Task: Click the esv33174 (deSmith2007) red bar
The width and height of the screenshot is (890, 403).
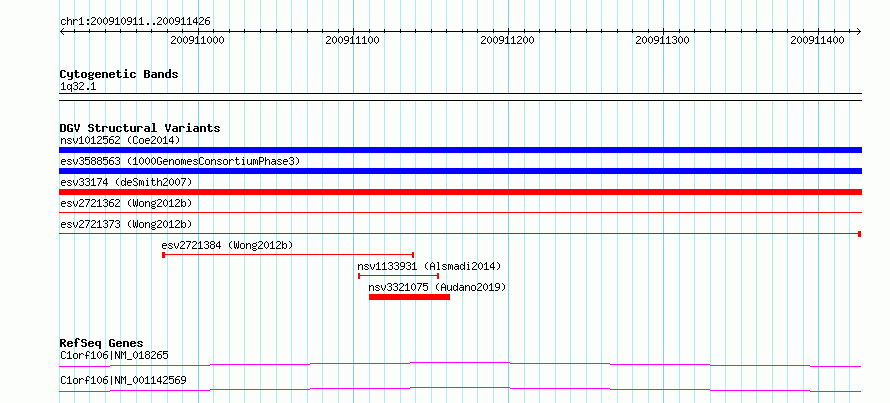Action: (460, 192)
